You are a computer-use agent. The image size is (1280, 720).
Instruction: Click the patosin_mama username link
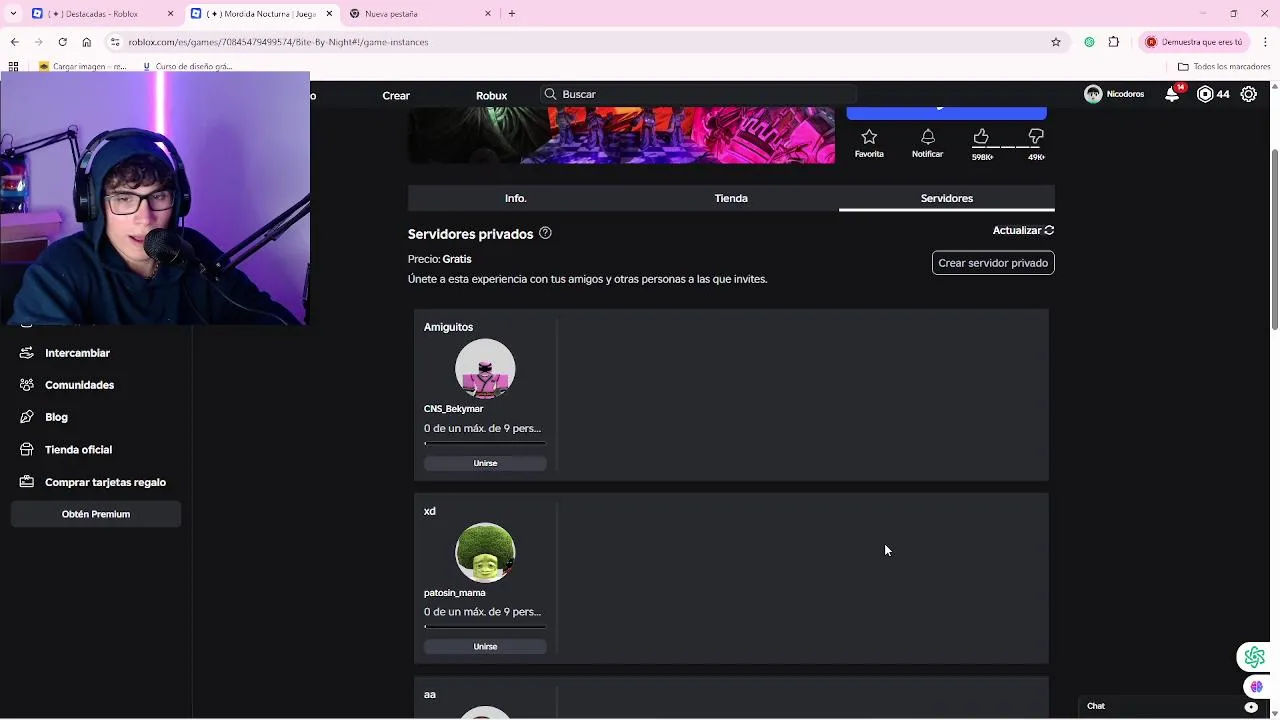[454, 593]
